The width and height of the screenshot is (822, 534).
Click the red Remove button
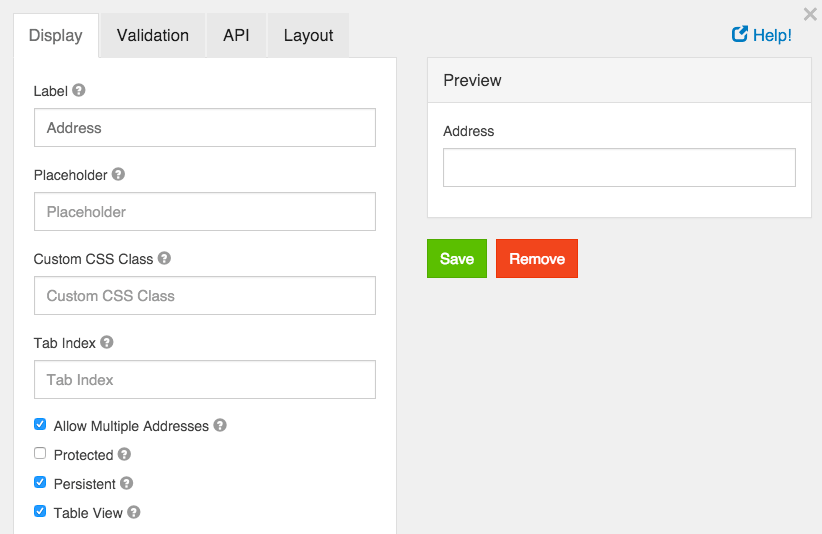pos(537,259)
